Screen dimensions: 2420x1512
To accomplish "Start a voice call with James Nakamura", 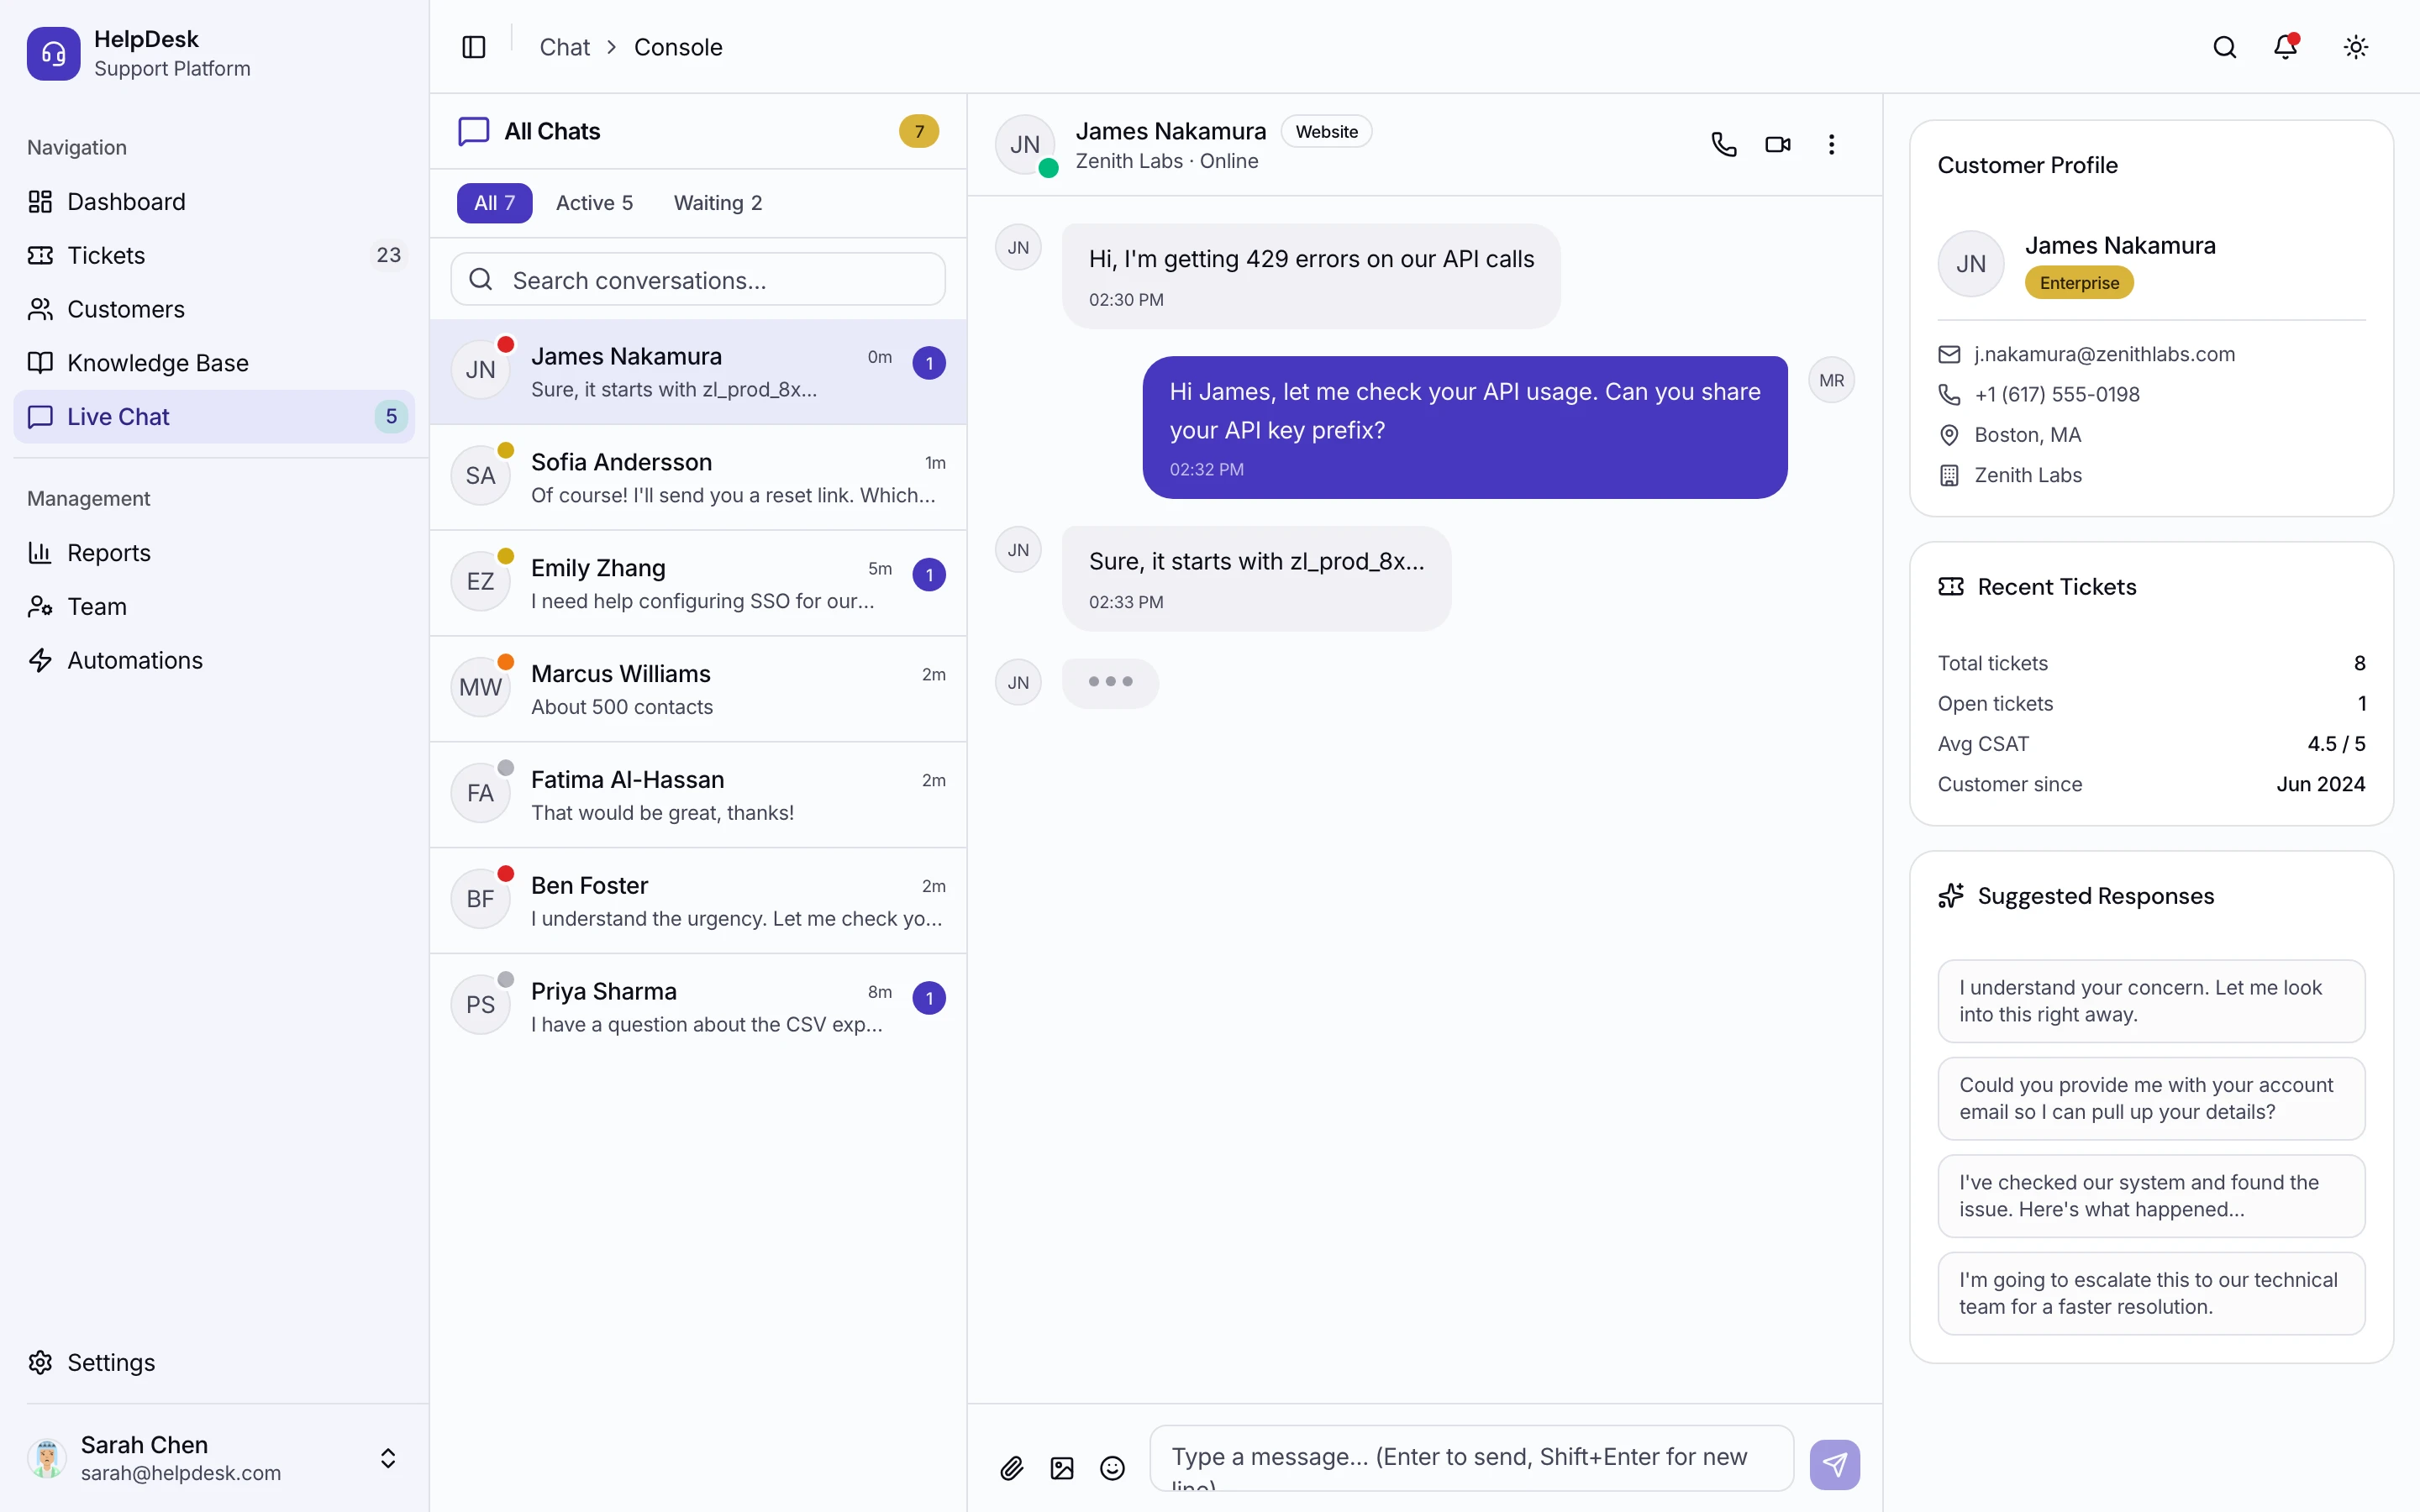I will (1724, 144).
